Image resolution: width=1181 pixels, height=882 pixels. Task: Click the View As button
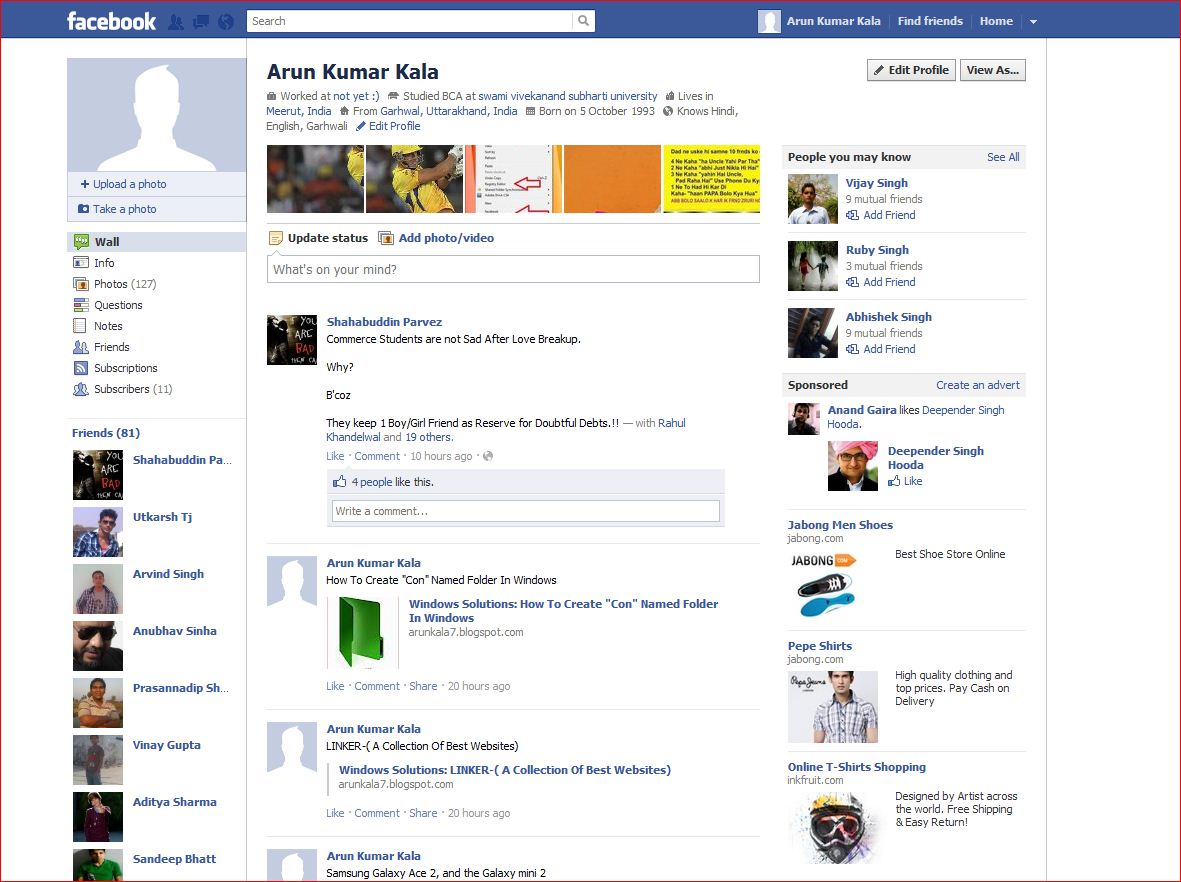992,70
